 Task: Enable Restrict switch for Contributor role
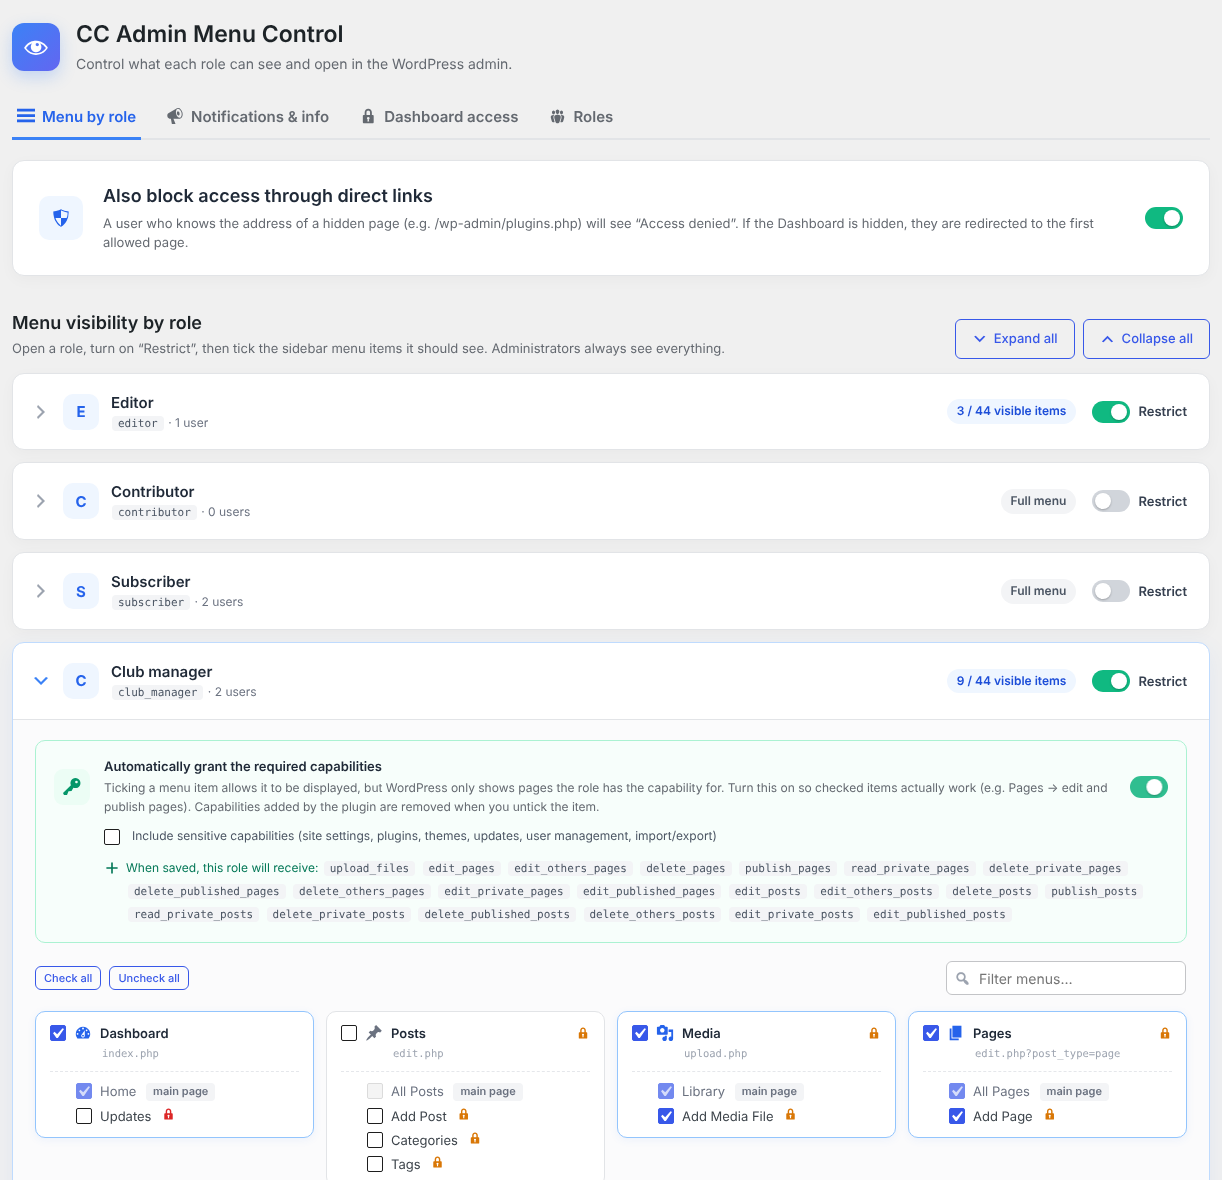pos(1111,501)
